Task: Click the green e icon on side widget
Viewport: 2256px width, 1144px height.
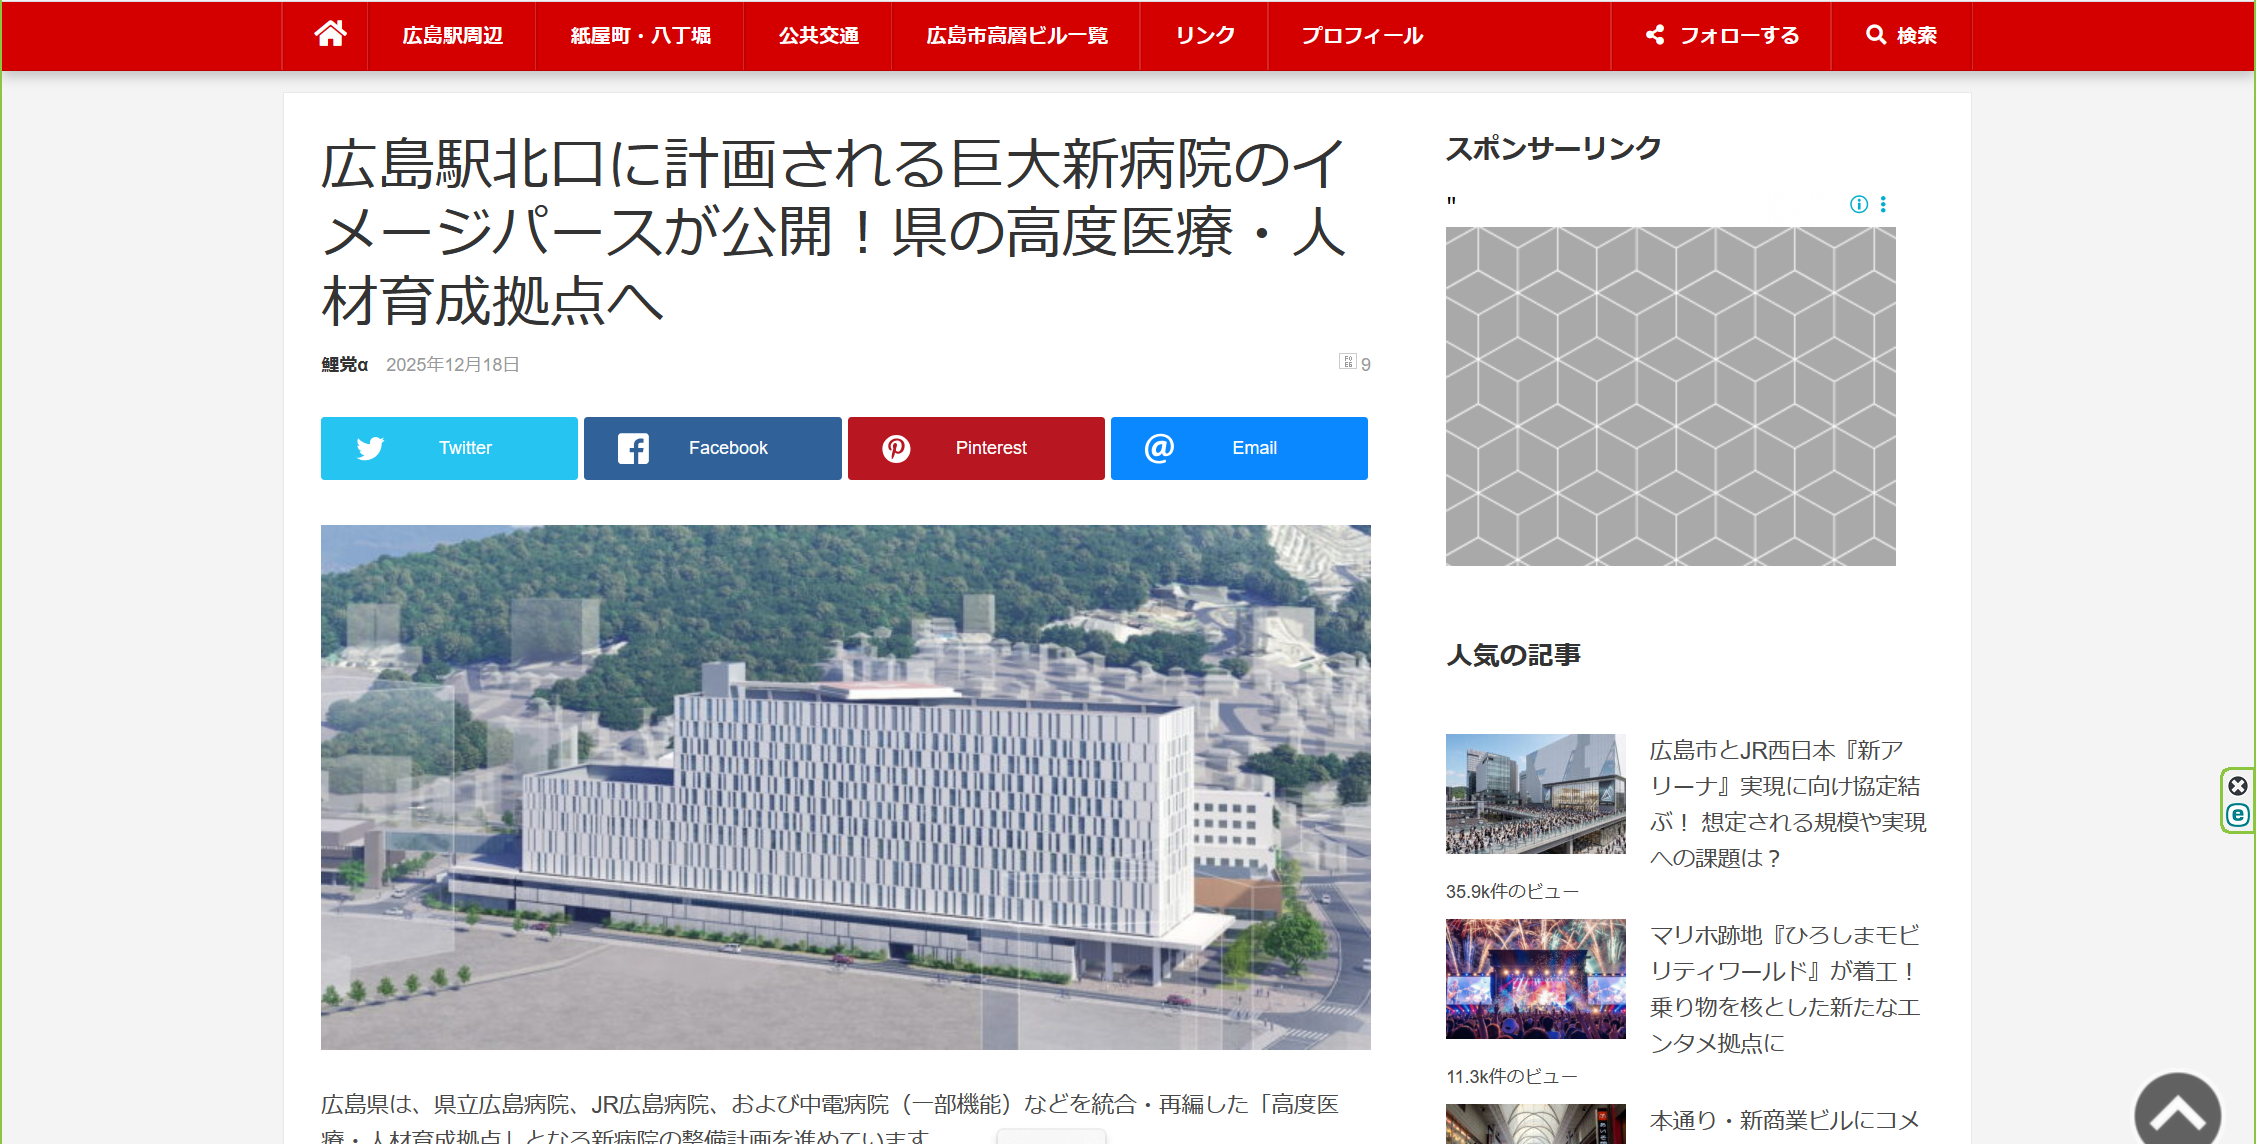Action: (2238, 815)
